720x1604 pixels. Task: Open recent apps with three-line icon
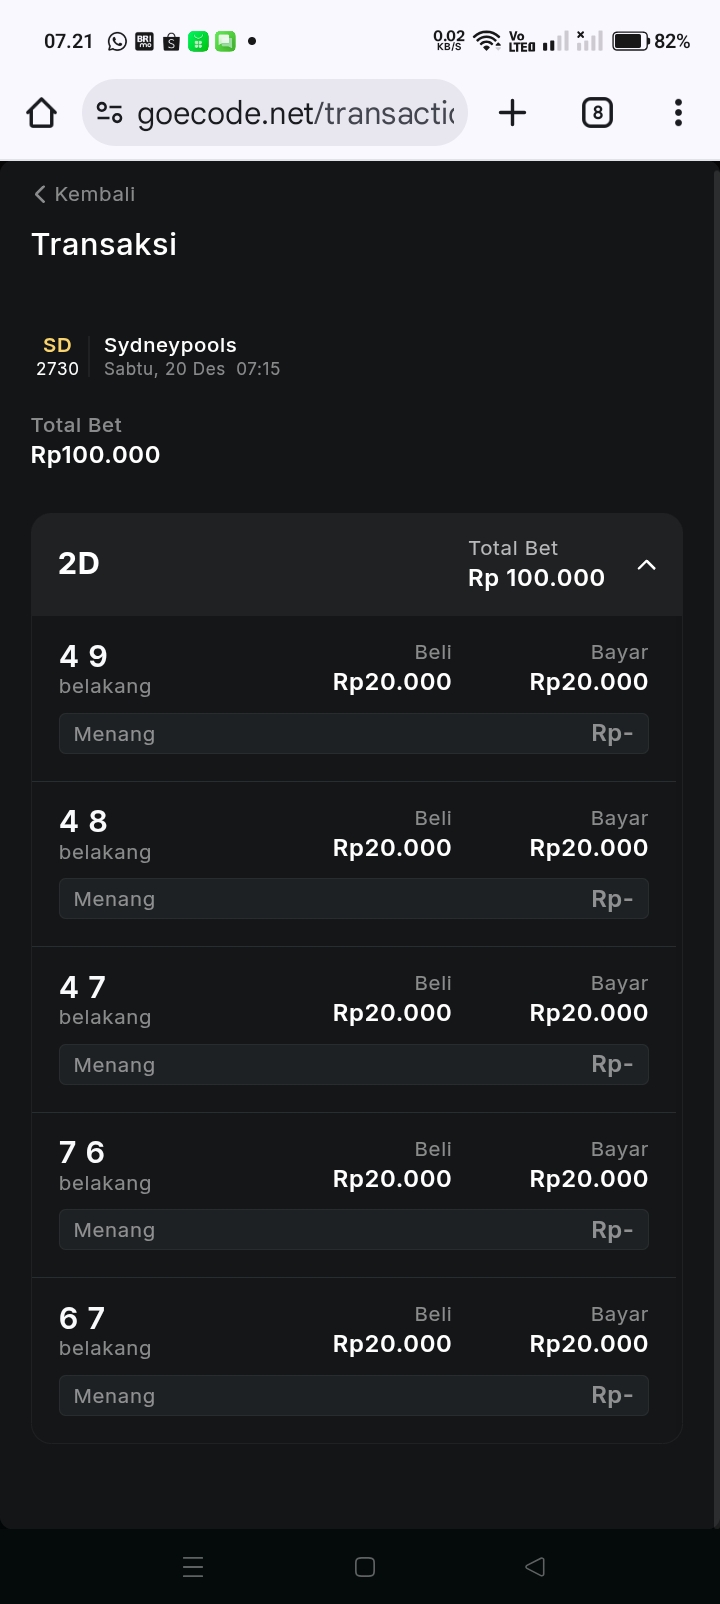193,1567
